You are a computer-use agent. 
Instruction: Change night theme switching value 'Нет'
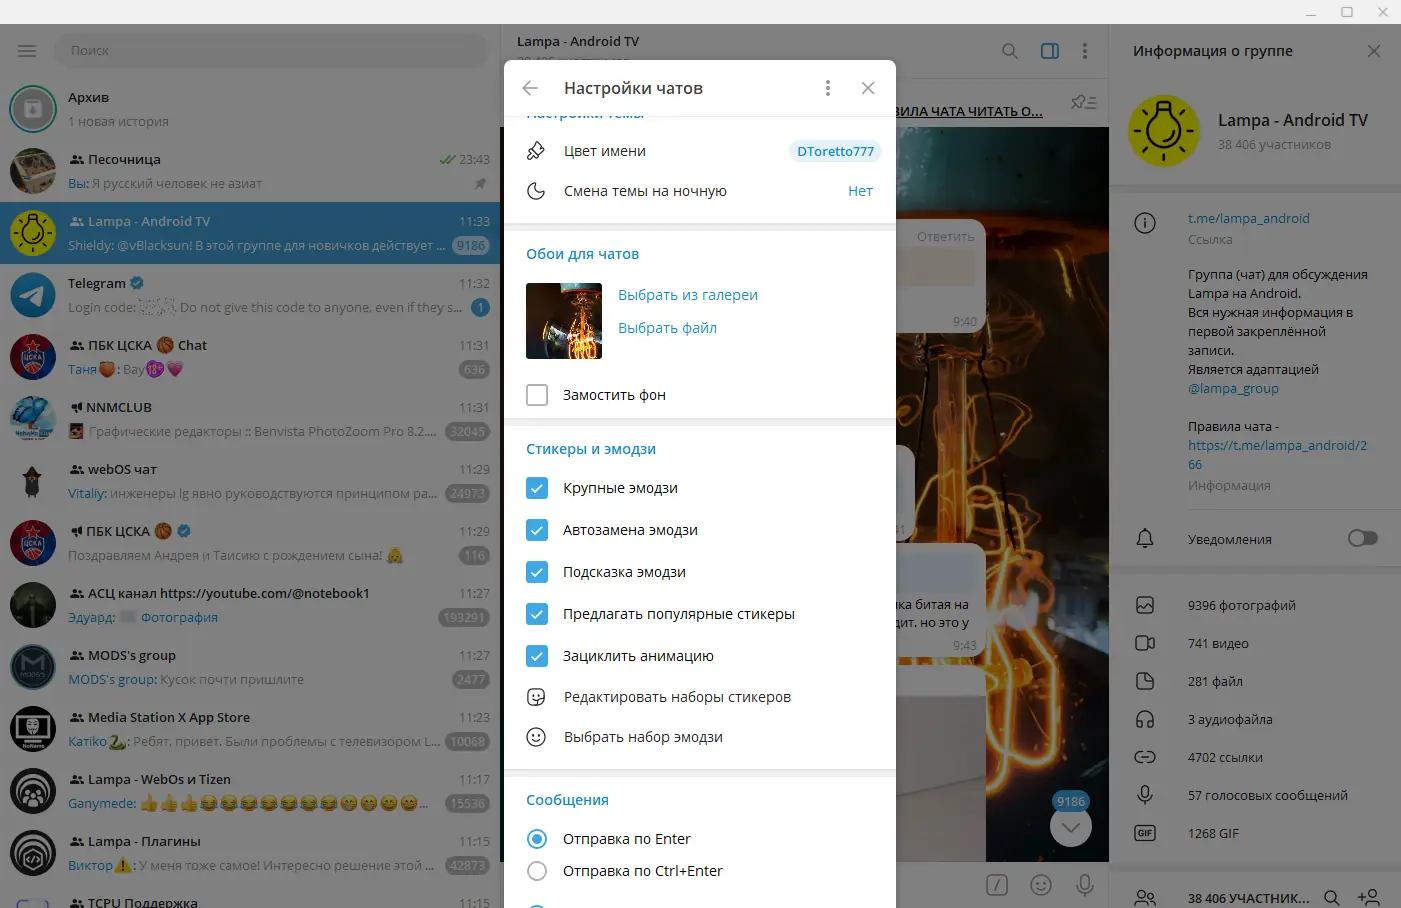(860, 191)
